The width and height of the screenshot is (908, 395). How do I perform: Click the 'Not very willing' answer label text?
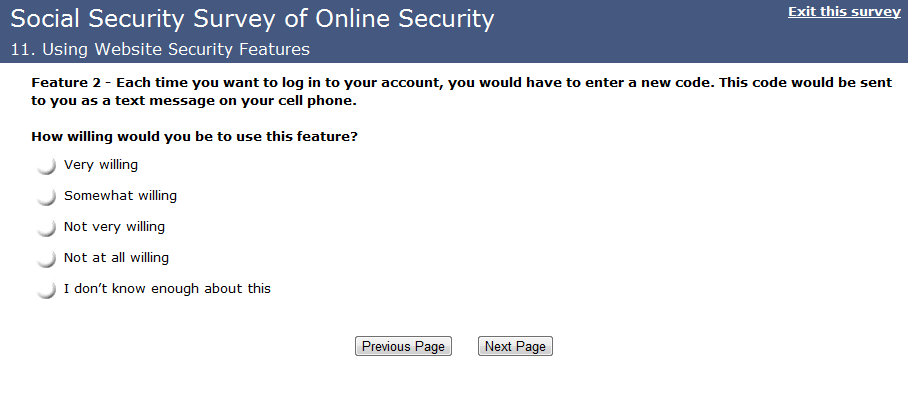click(x=114, y=226)
